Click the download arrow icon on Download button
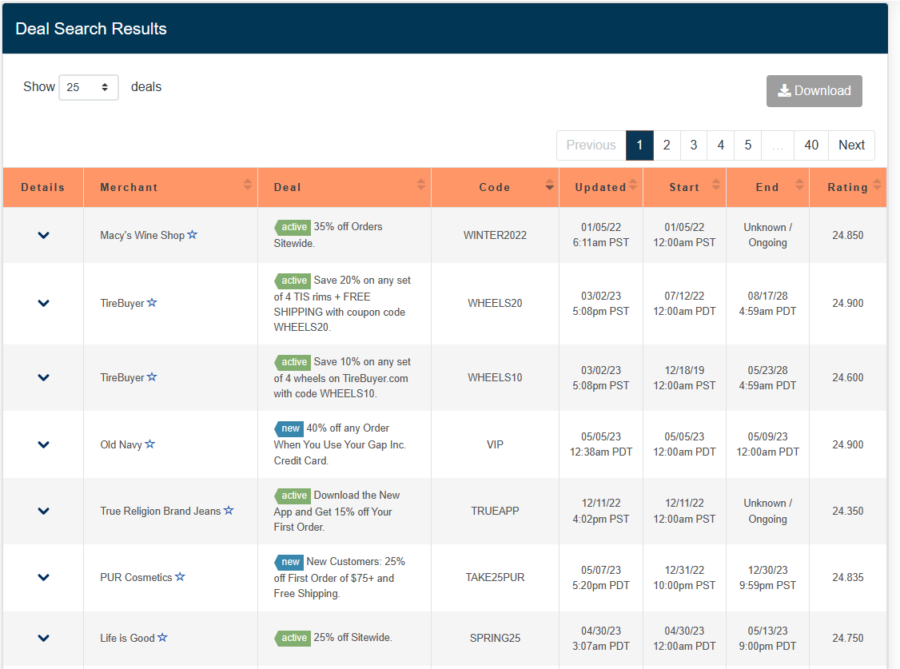The height and width of the screenshot is (669, 900). [x=784, y=90]
